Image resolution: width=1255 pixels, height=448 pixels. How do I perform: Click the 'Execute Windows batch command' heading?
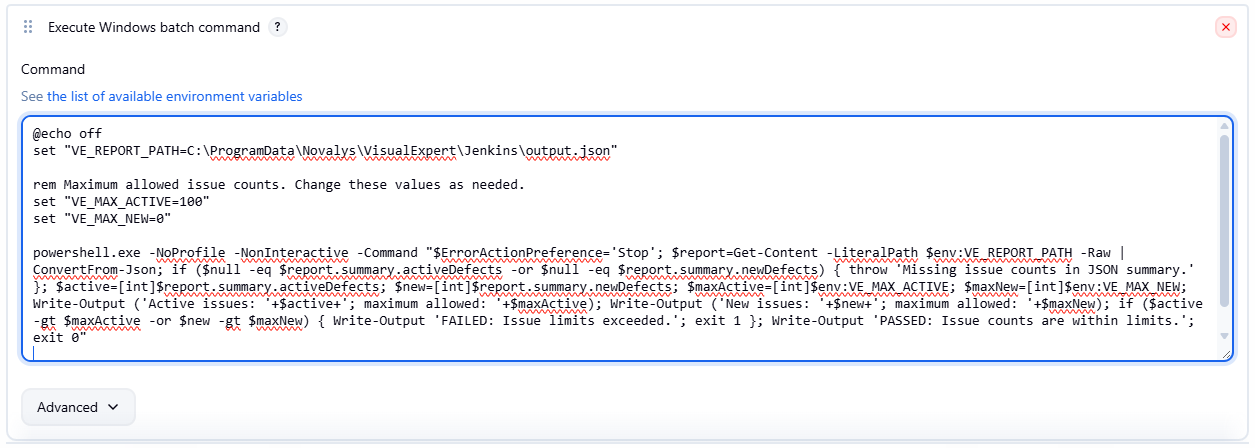154,27
